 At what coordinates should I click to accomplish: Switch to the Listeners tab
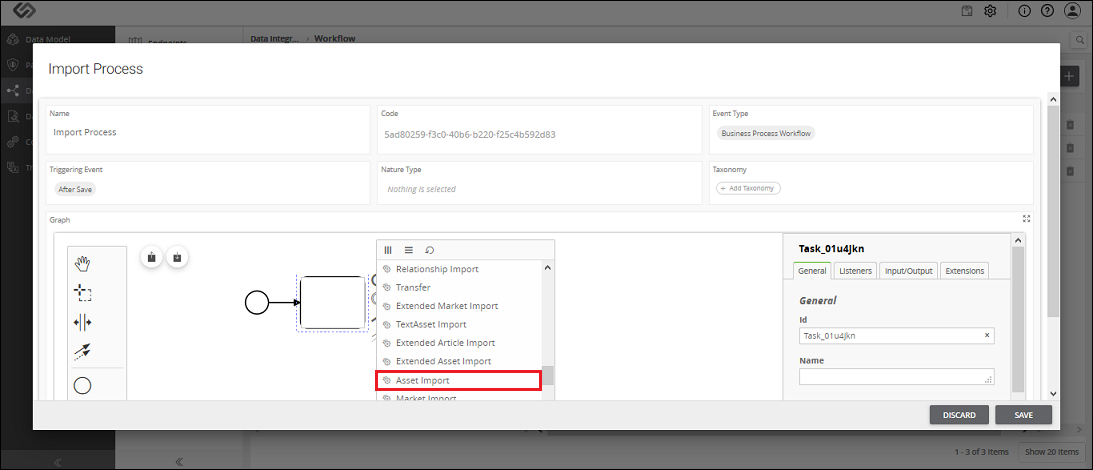coord(855,271)
